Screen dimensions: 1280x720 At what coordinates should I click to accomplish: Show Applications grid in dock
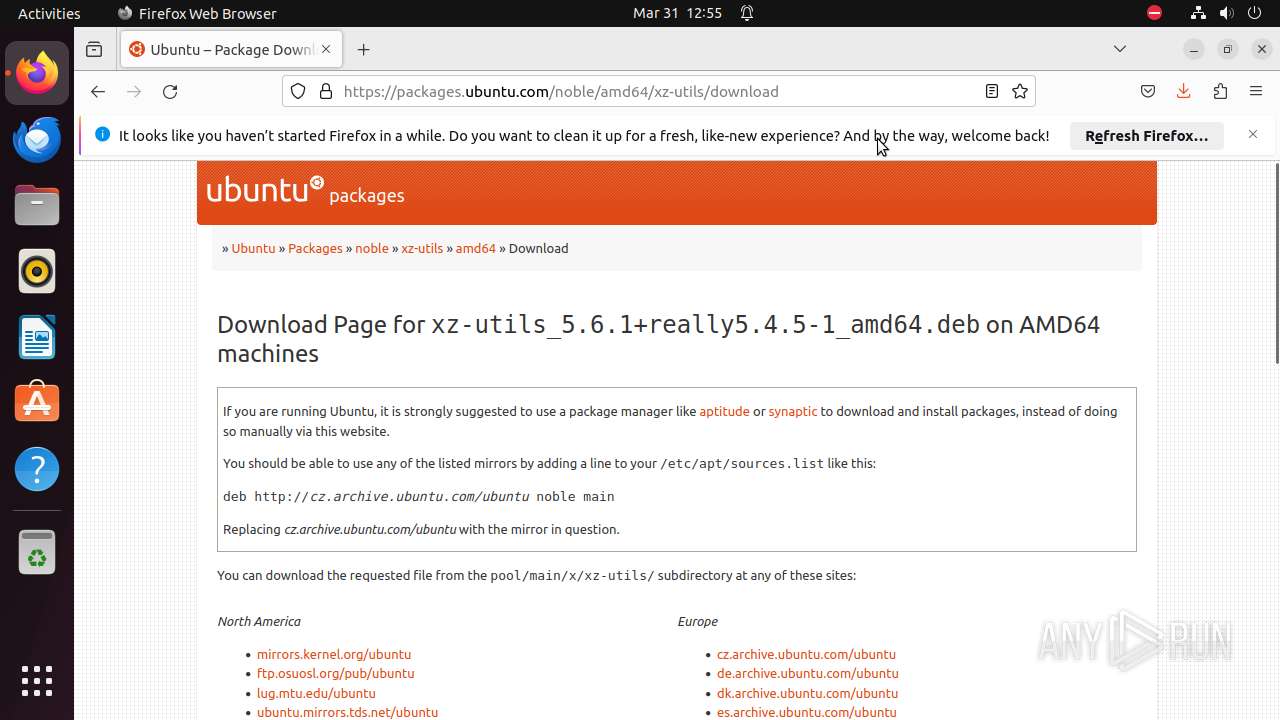[37, 681]
